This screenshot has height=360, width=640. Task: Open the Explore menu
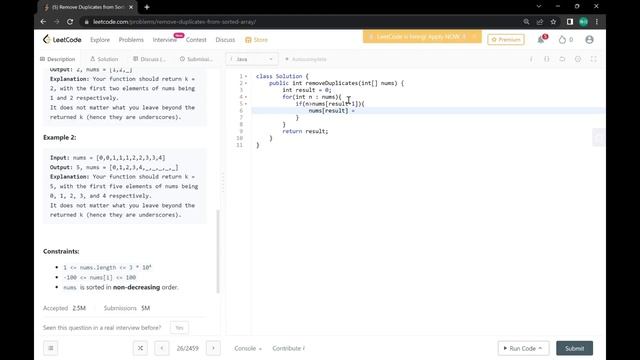[100, 40]
